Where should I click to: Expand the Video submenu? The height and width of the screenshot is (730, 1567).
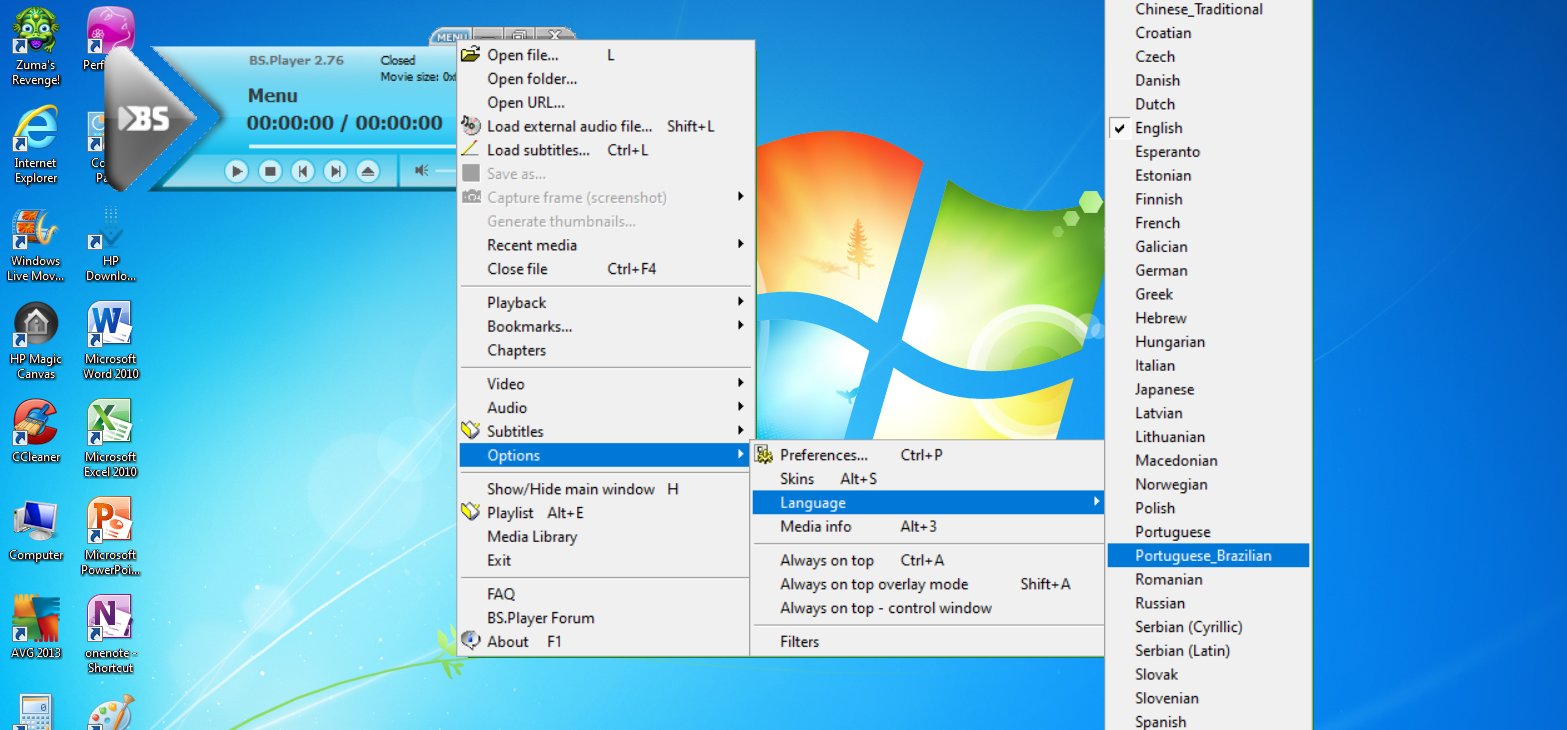604,384
